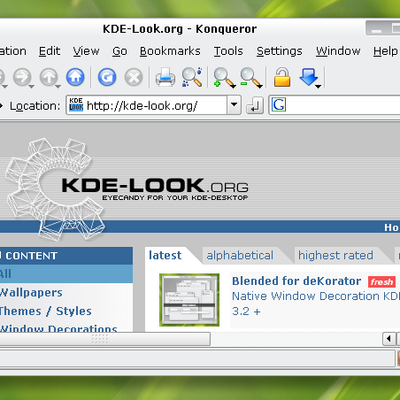Click the horizontal scrollbar left arrow
The width and height of the screenshot is (400, 400).
tap(388, 339)
